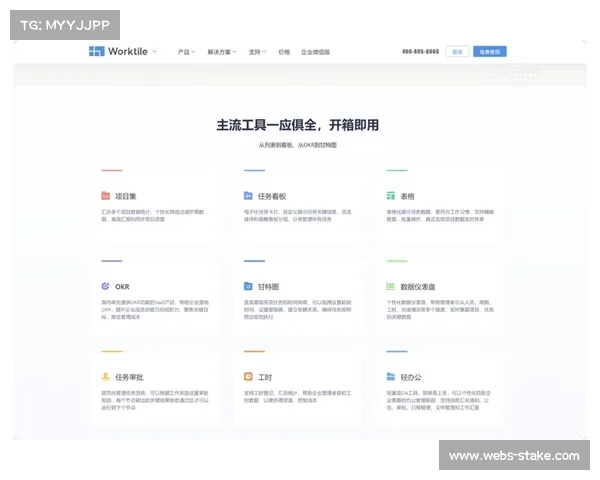Open the 表格 card title
600x480 pixels.
point(408,196)
